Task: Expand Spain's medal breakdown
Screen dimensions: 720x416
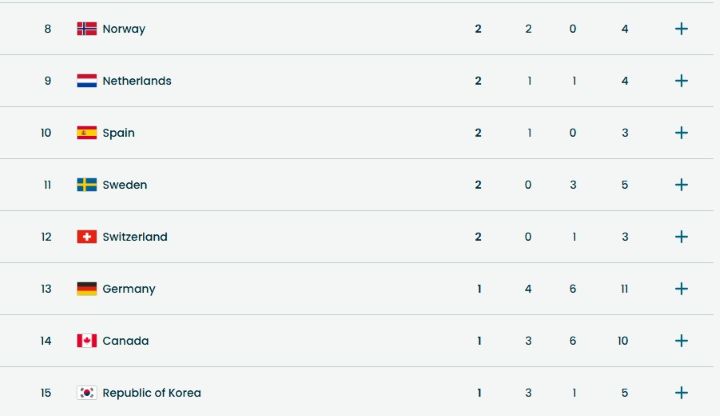Action: pos(681,133)
